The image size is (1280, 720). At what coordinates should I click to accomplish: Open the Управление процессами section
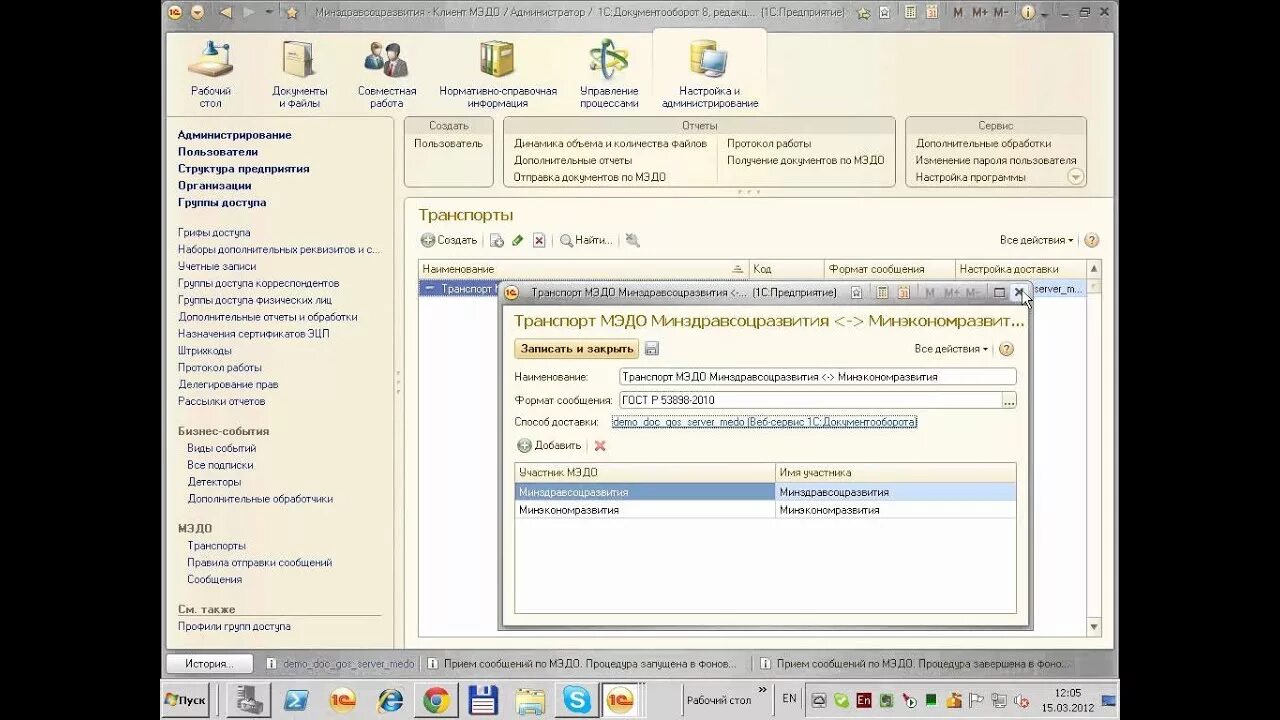tap(609, 74)
